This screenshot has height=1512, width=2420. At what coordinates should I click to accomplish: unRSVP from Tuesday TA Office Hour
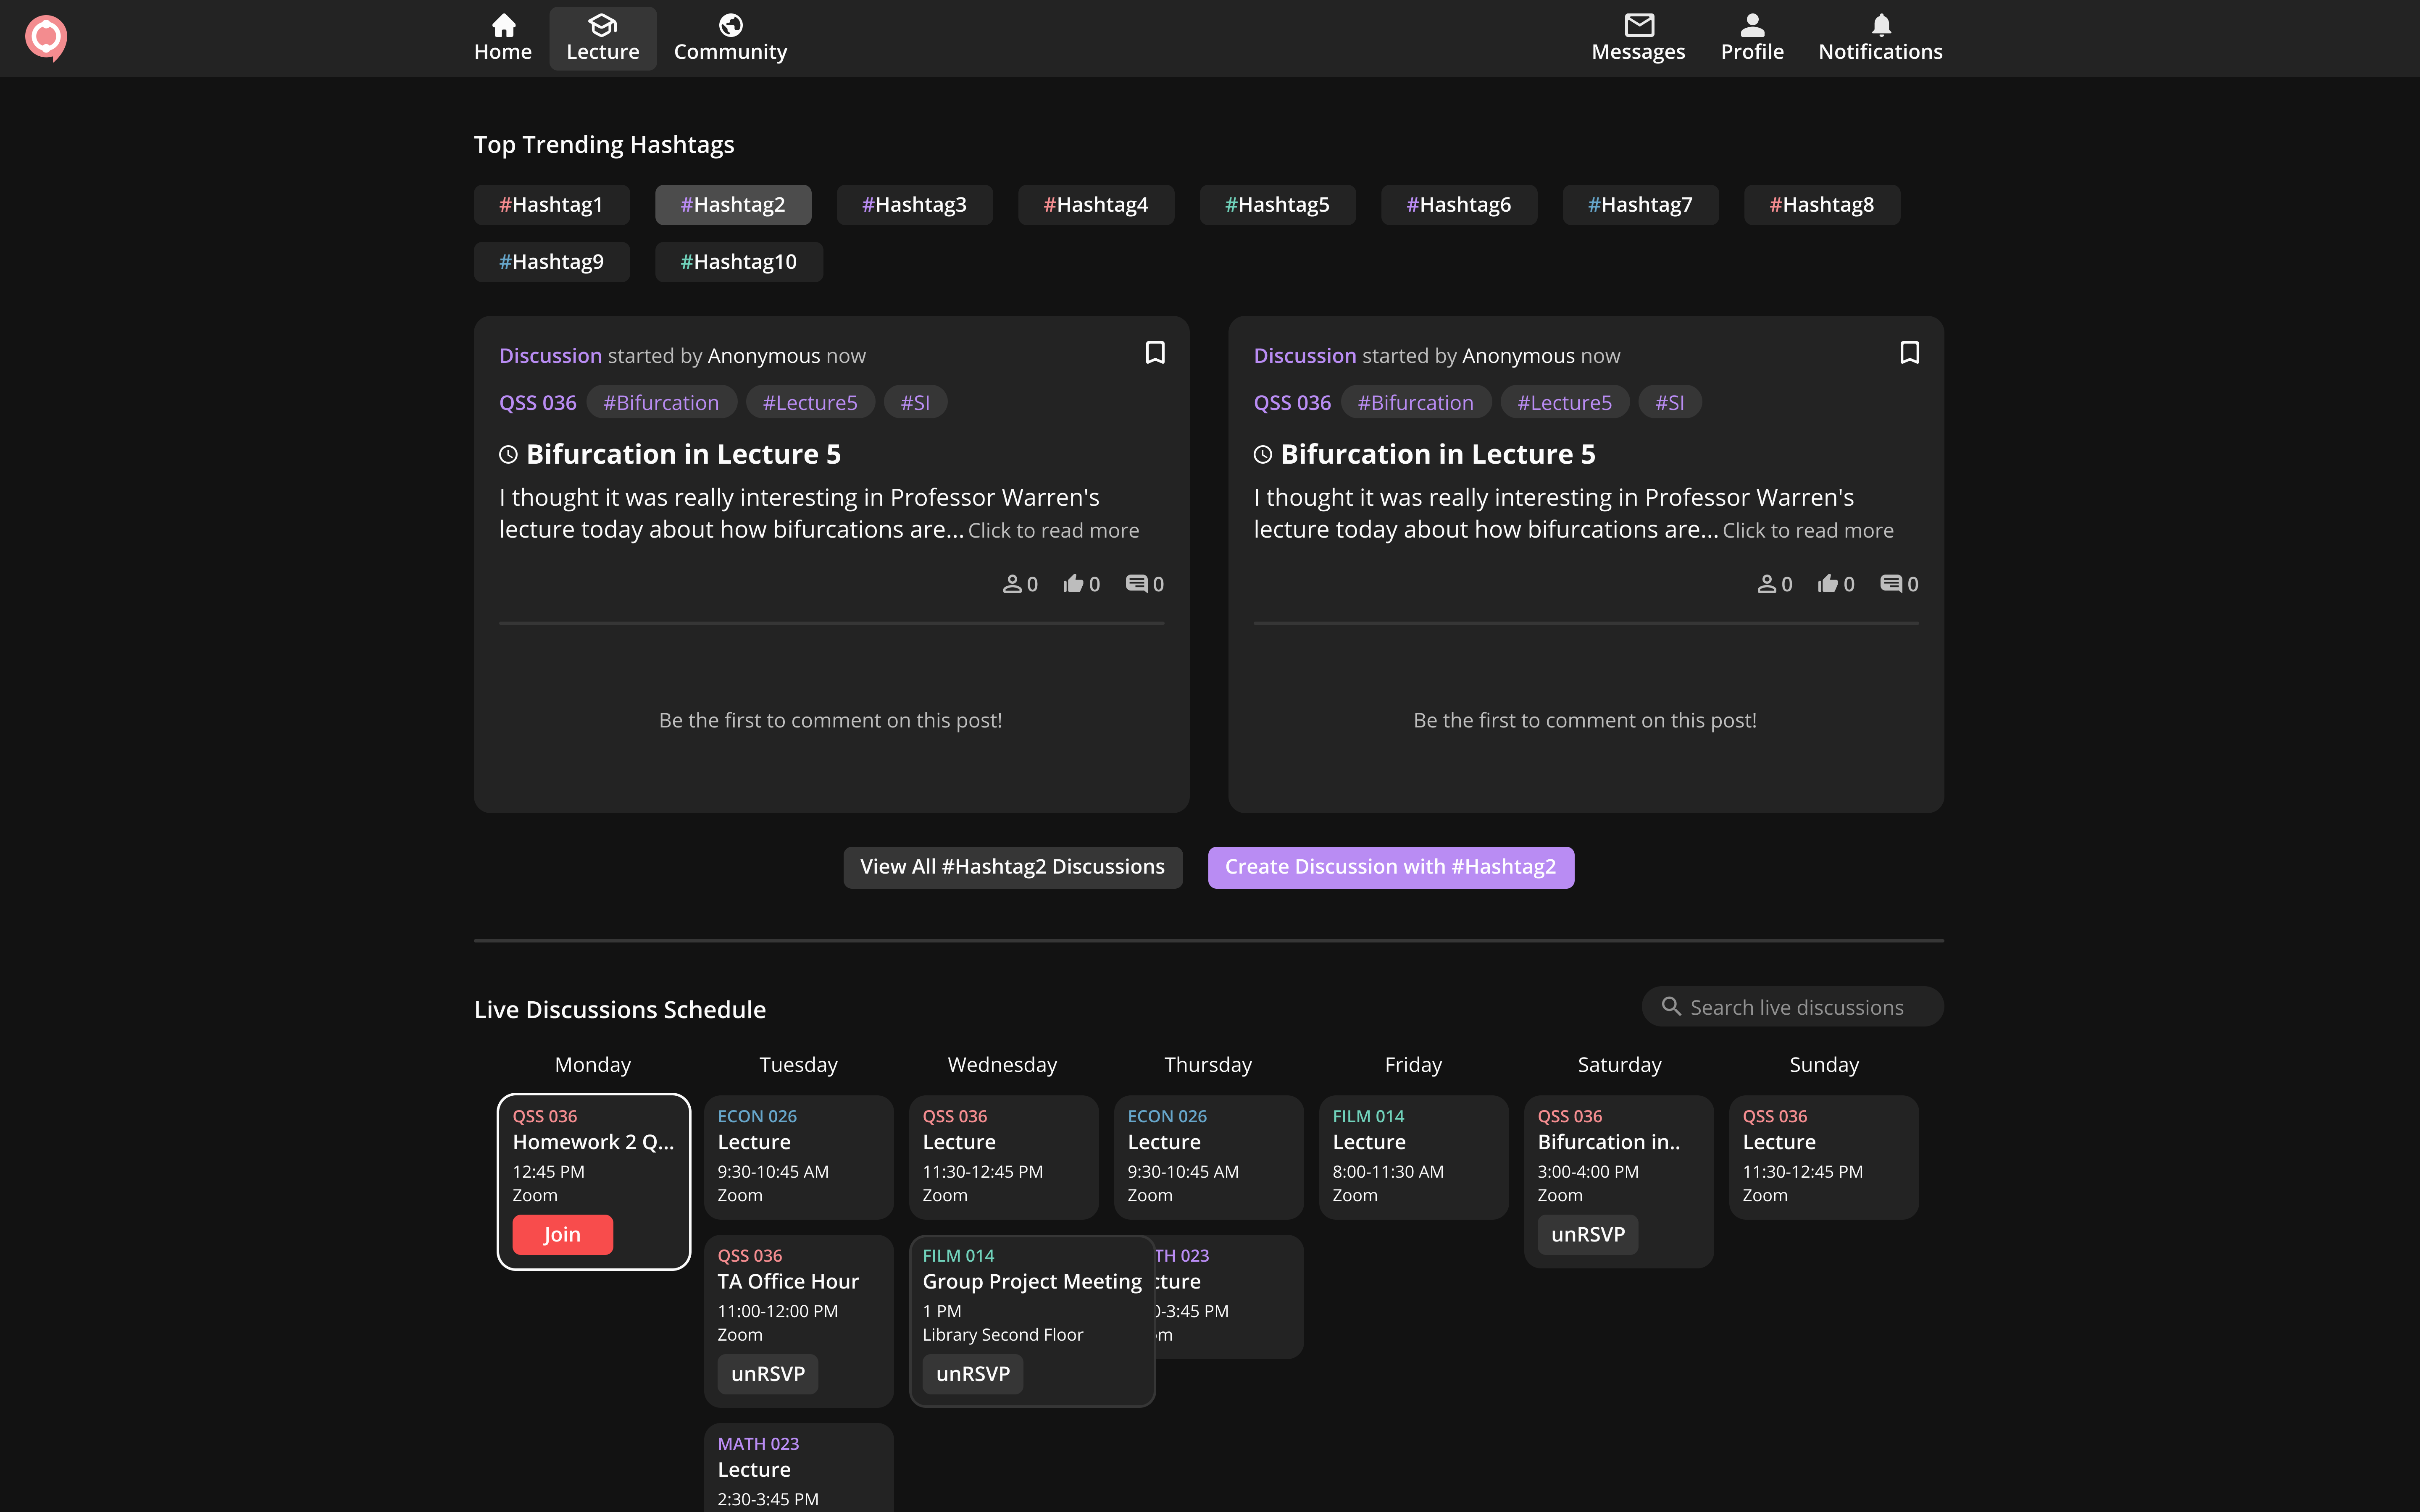[768, 1374]
